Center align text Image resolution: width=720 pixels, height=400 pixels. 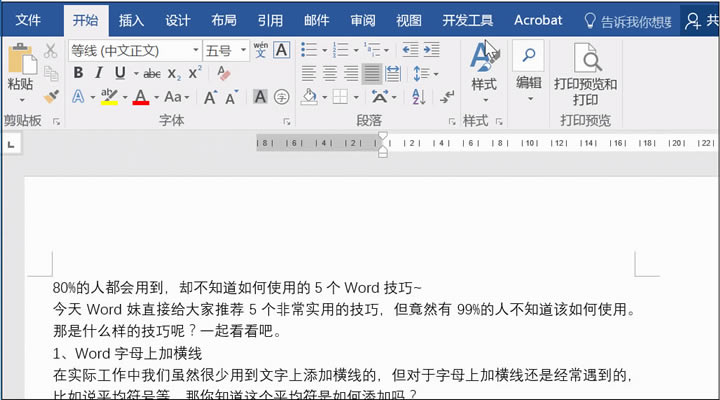(x=330, y=73)
